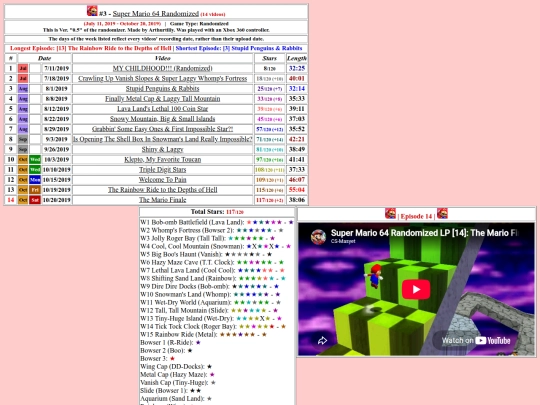The height and width of the screenshot is (405, 540).
Task: Click the 8/29/2019 date cell
Action: [x=57, y=129]
